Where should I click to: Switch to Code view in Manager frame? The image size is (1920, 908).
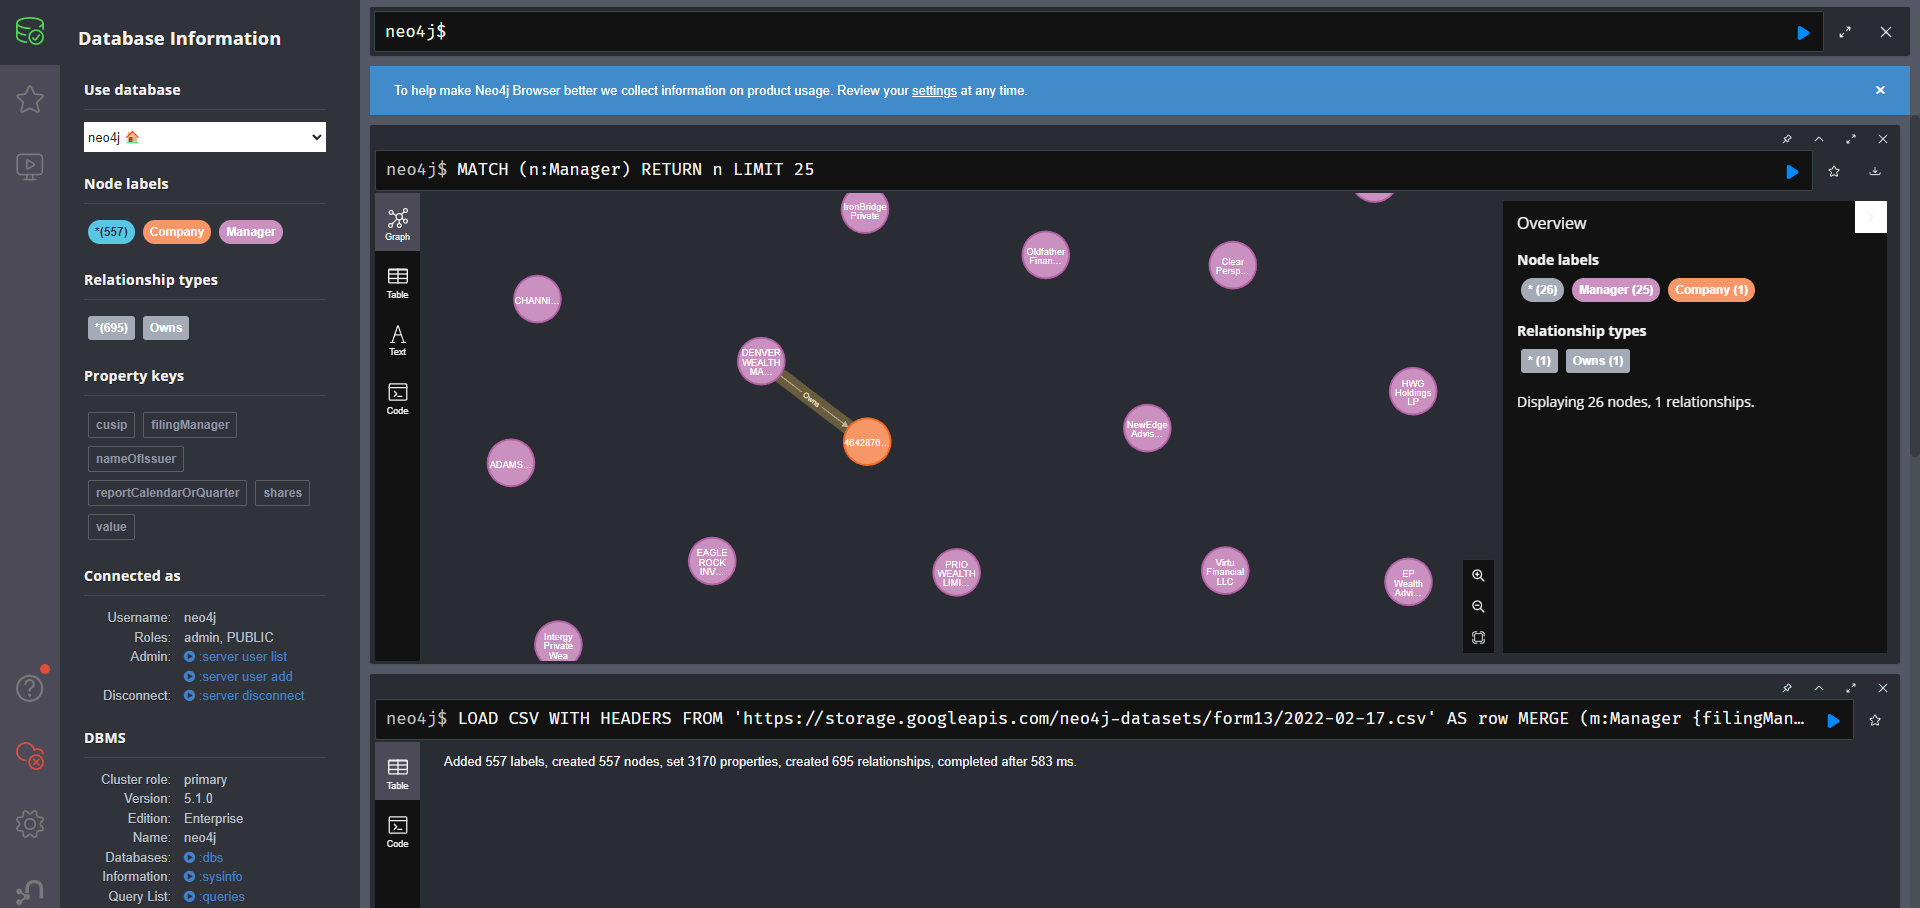[x=398, y=398]
